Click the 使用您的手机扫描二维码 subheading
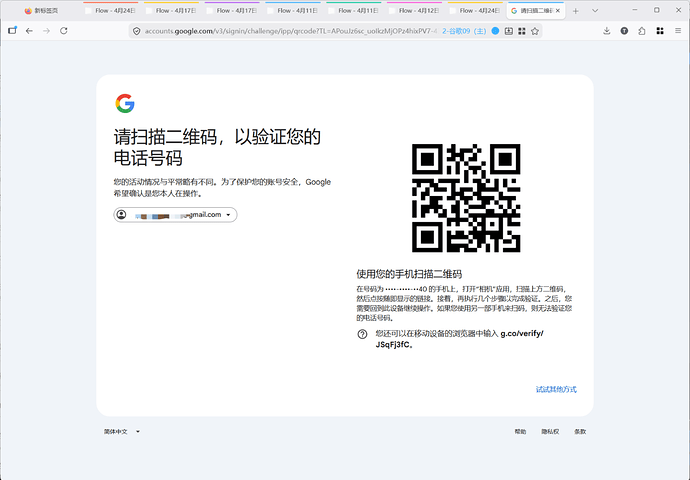Screen dimensions: 690x480 point(409,274)
